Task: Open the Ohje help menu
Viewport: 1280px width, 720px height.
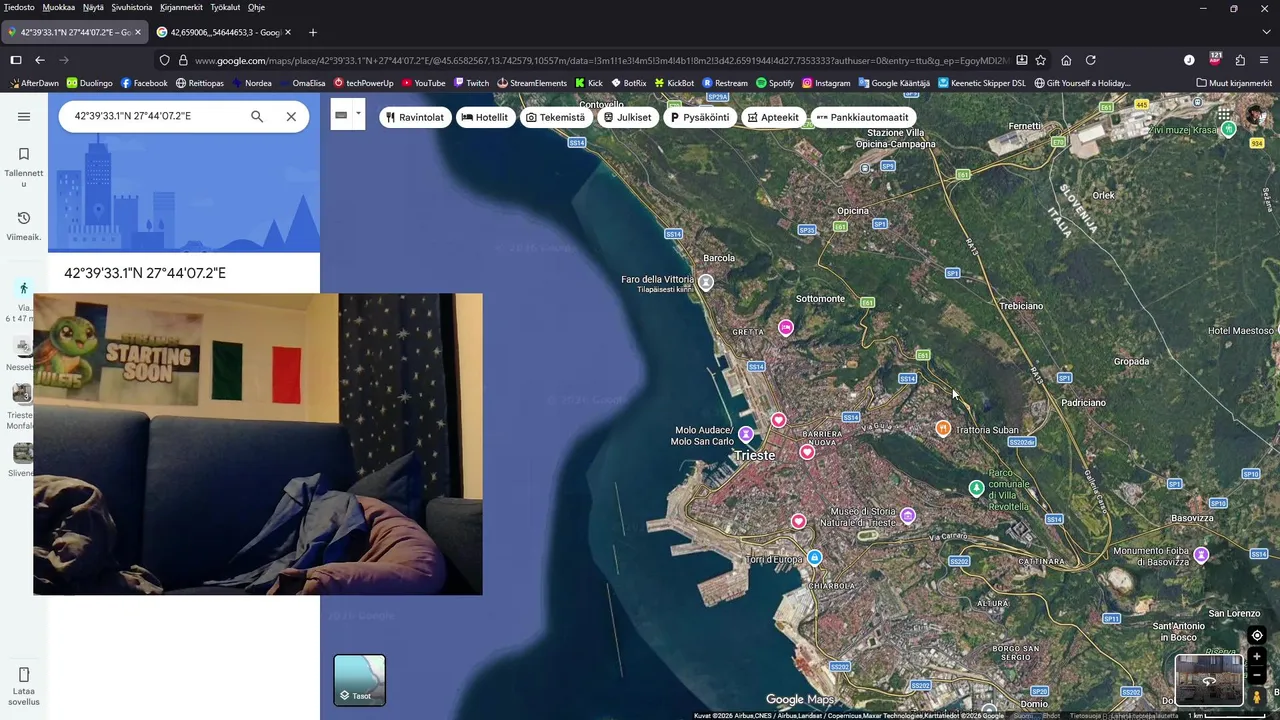Action: (256, 7)
